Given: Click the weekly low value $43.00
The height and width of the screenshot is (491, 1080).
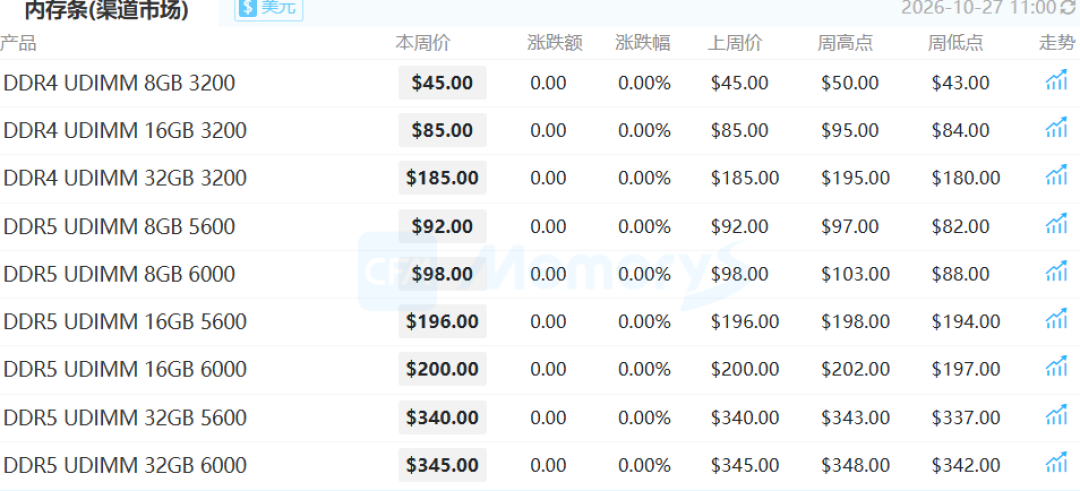Looking at the screenshot, I should 960,83.
